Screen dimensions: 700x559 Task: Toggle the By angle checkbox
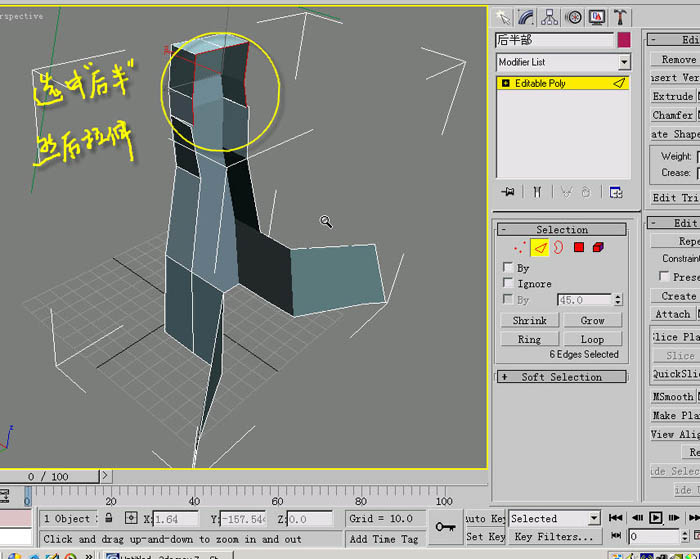[x=508, y=299]
